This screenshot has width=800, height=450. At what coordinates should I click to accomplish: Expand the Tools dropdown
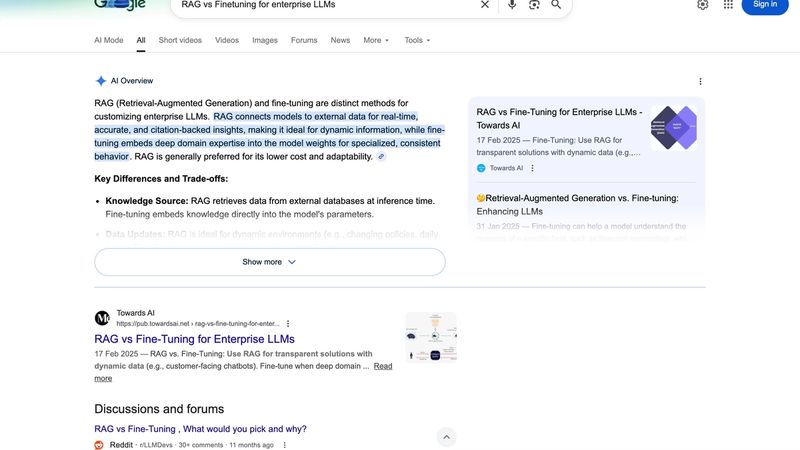coord(417,40)
